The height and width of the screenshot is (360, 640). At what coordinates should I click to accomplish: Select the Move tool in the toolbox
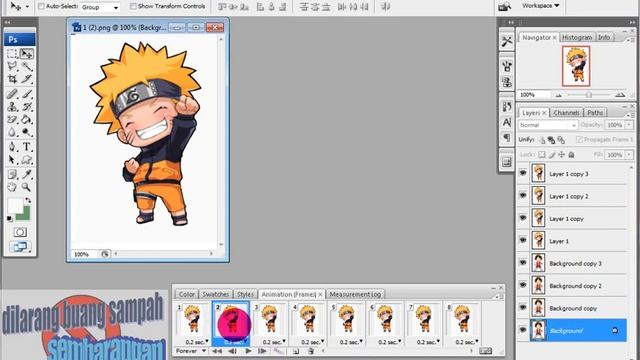click(x=27, y=53)
